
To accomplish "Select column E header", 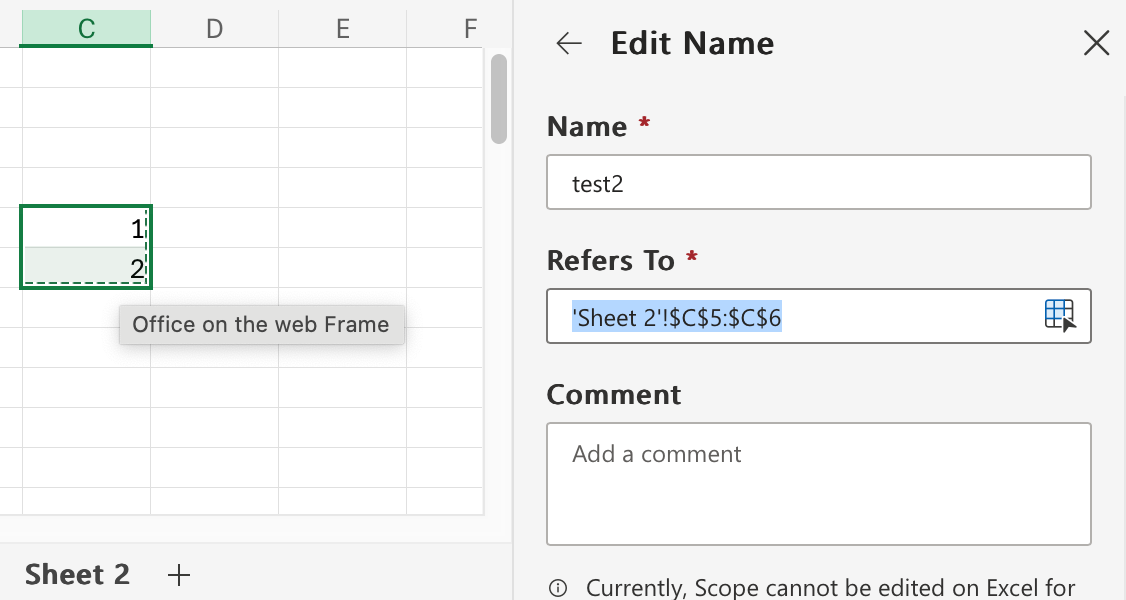I will (x=342, y=29).
